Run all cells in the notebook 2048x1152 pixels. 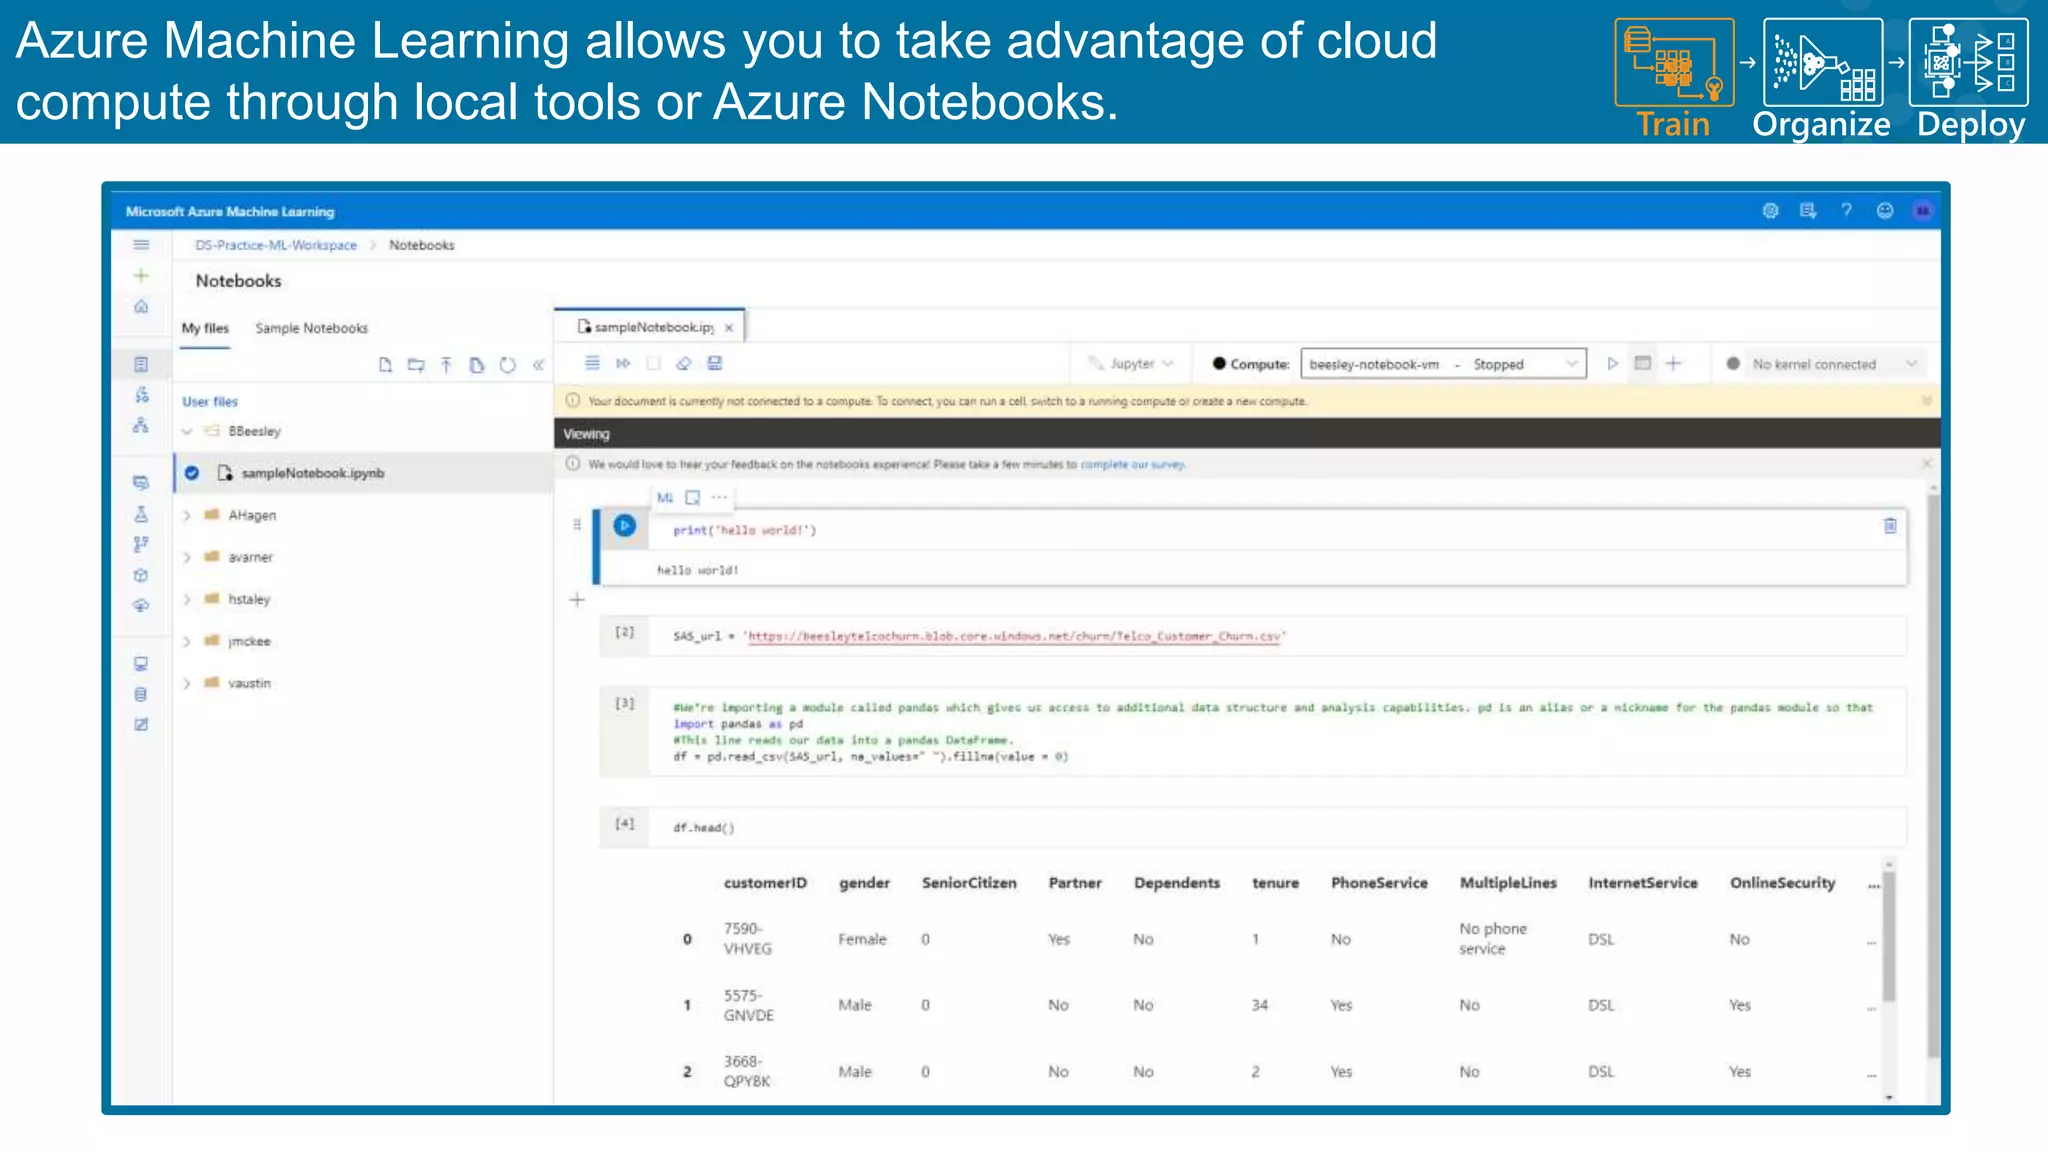(623, 363)
